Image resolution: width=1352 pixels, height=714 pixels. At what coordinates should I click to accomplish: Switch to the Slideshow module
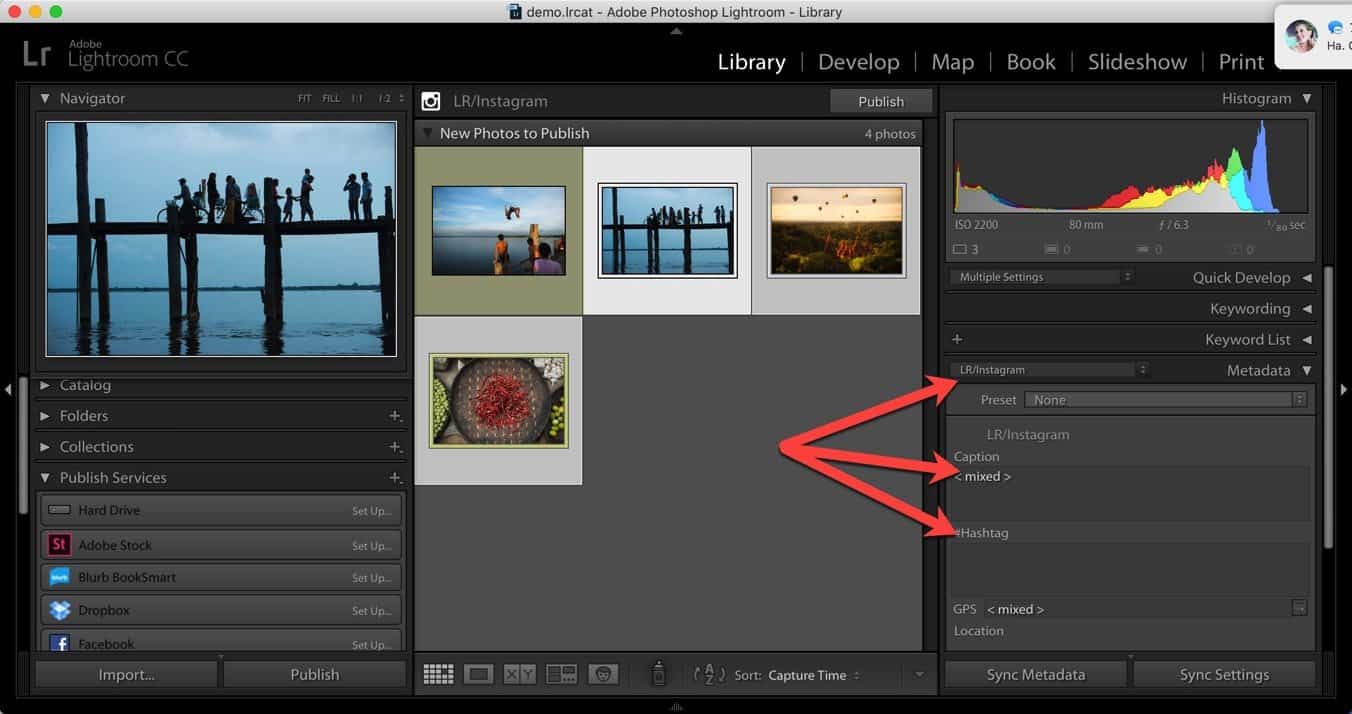[x=1138, y=62]
